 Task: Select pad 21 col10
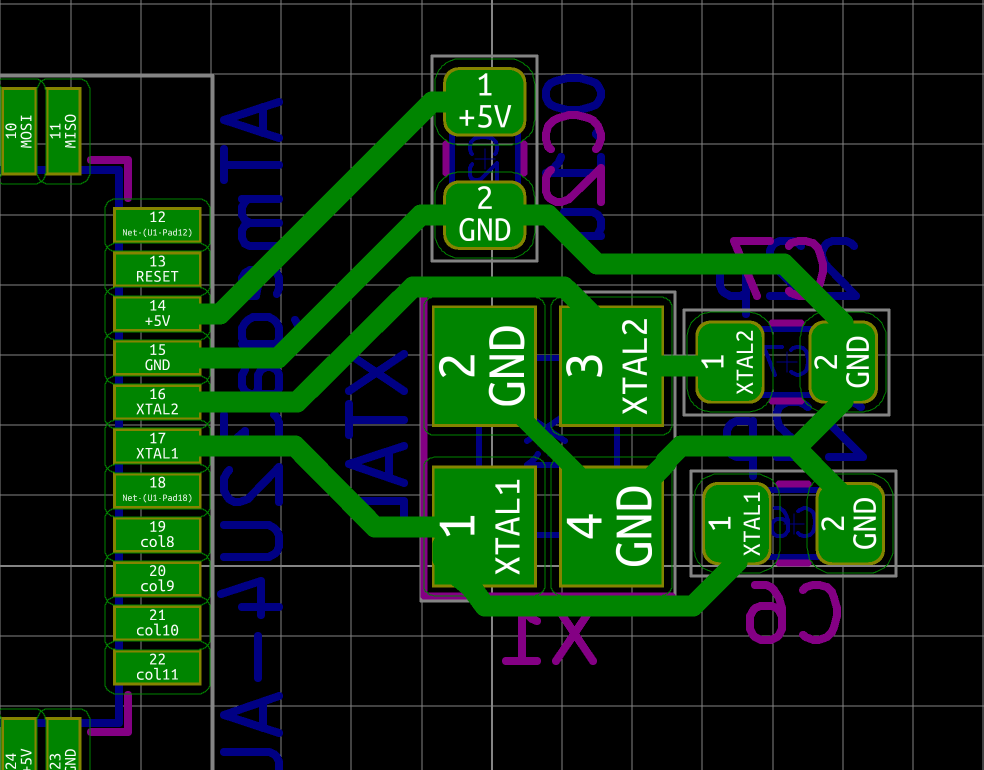click(x=157, y=623)
